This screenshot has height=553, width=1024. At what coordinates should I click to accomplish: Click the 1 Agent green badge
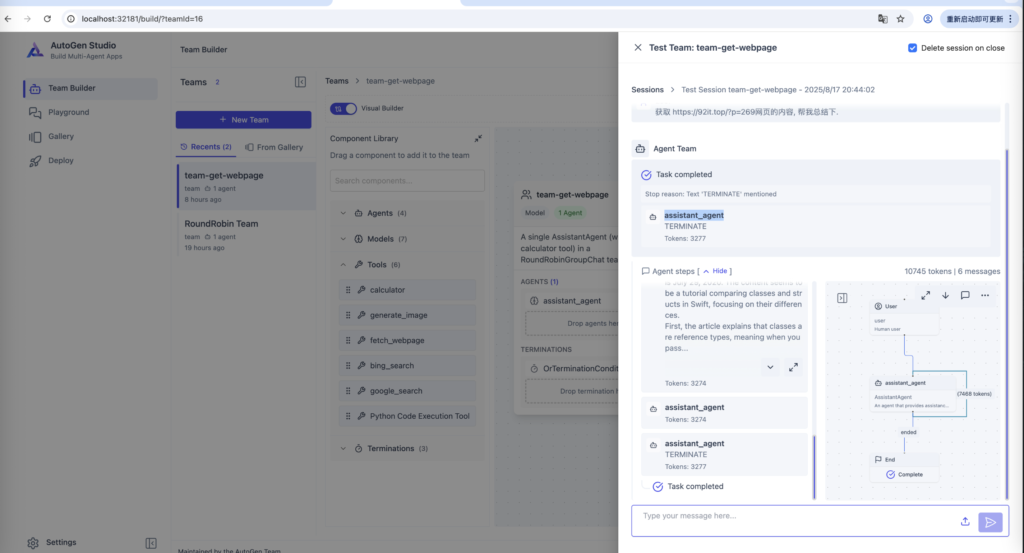point(570,213)
